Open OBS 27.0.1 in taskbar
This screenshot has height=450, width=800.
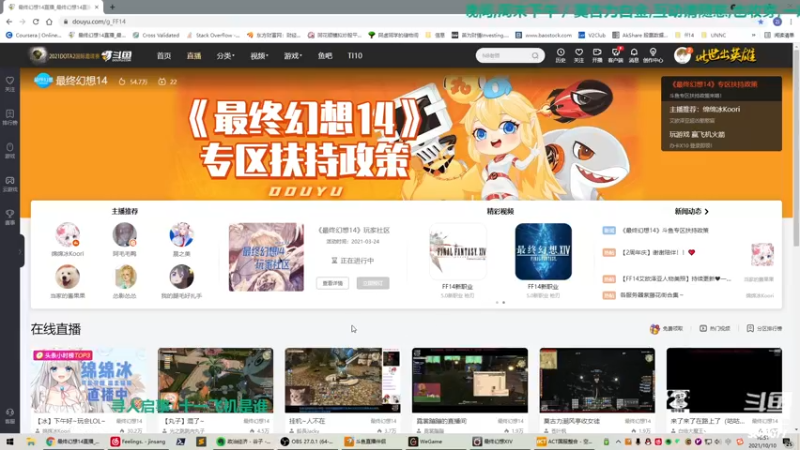tap(307, 441)
